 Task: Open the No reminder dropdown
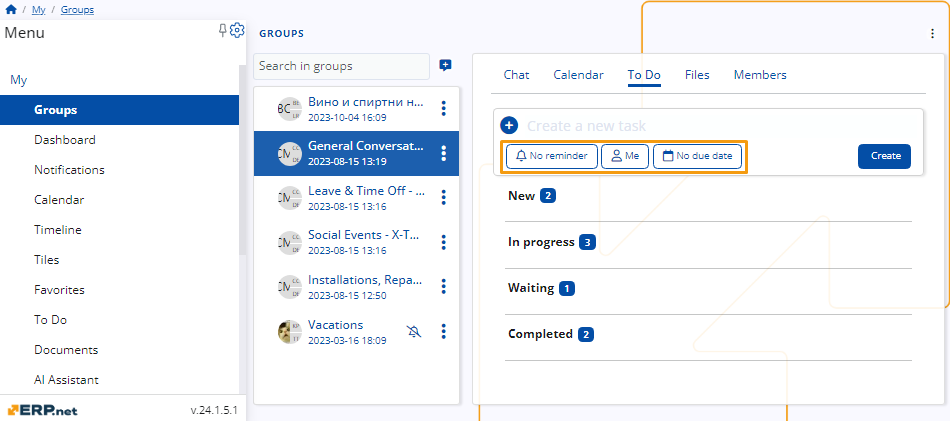coord(551,156)
